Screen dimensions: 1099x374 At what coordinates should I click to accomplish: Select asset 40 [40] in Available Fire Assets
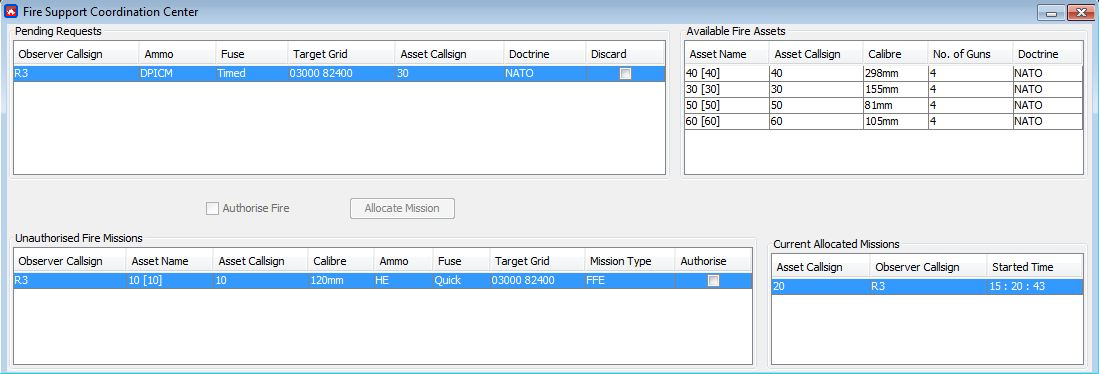pyautogui.click(x=726, y=74)
